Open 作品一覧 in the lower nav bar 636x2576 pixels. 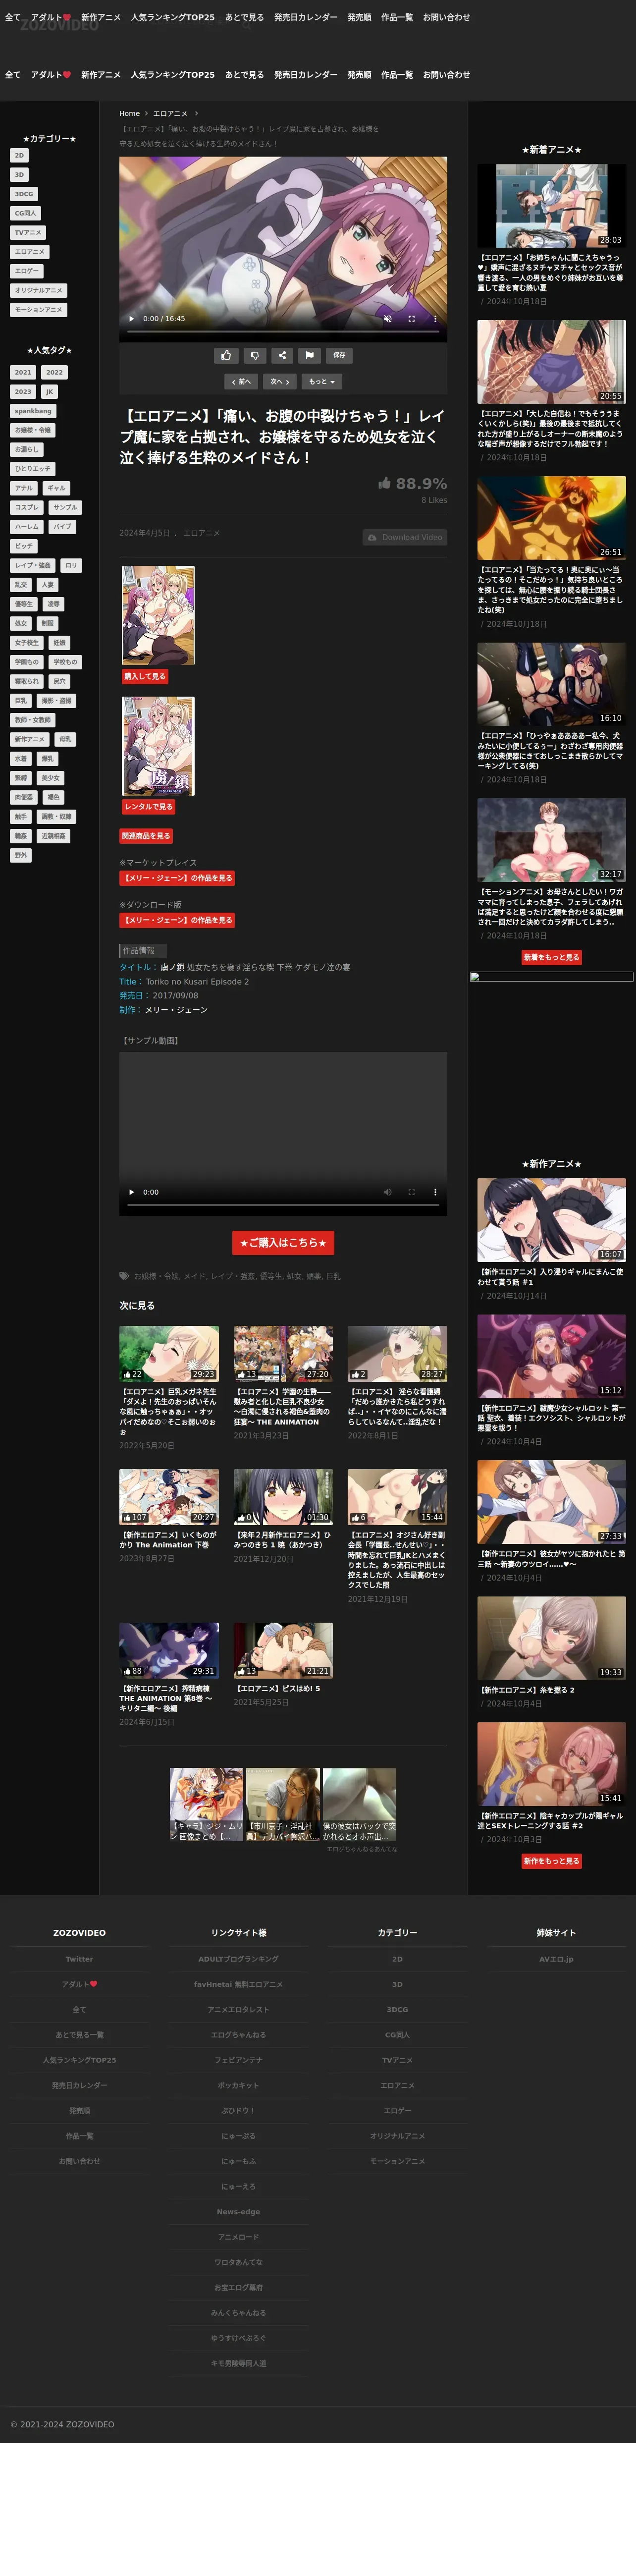(397, 75)
